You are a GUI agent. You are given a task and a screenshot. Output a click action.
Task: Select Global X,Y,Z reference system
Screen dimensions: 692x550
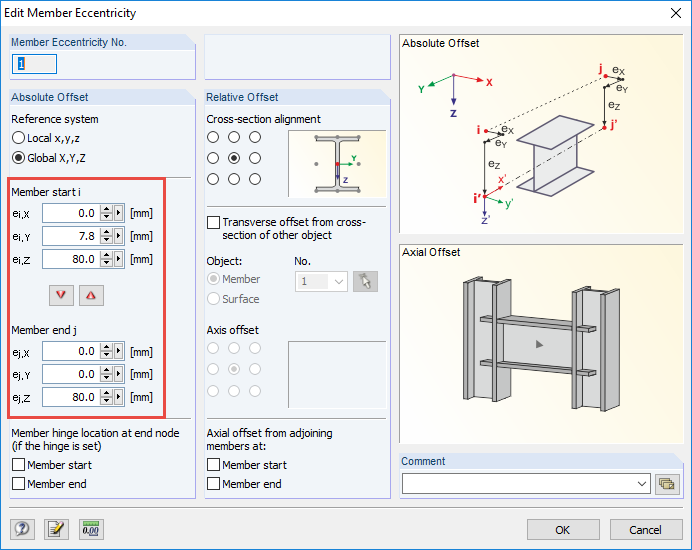point(18,158)
